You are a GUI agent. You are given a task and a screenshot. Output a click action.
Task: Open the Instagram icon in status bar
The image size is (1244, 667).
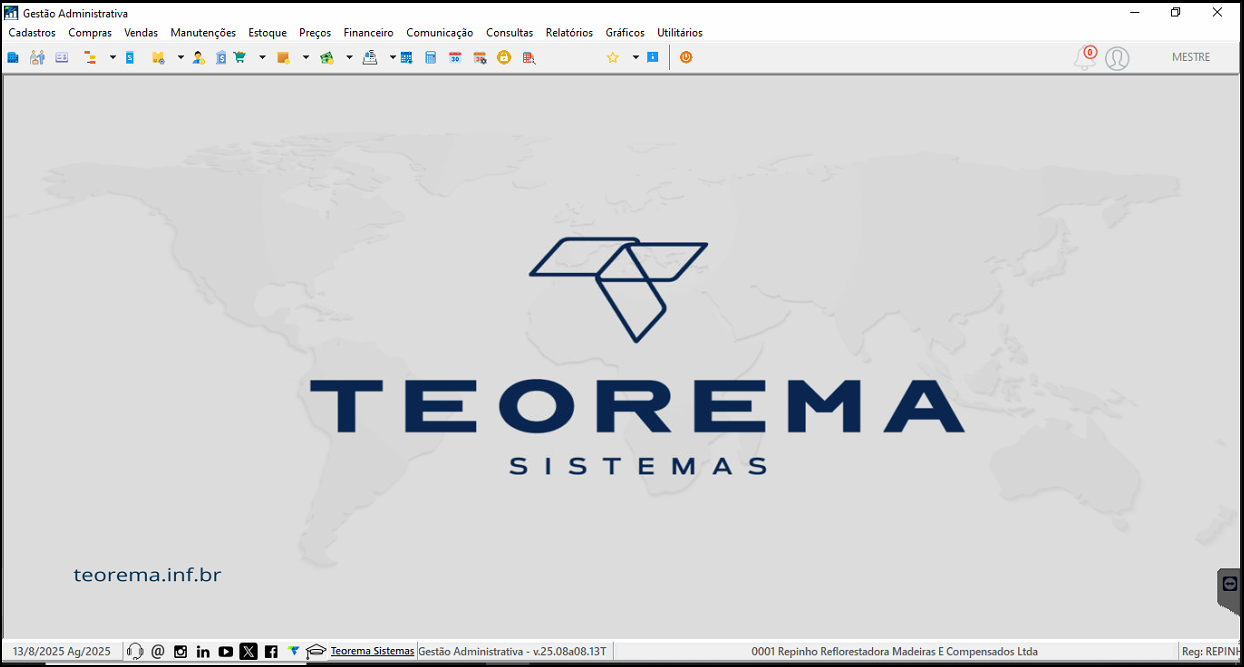[181, 651]
